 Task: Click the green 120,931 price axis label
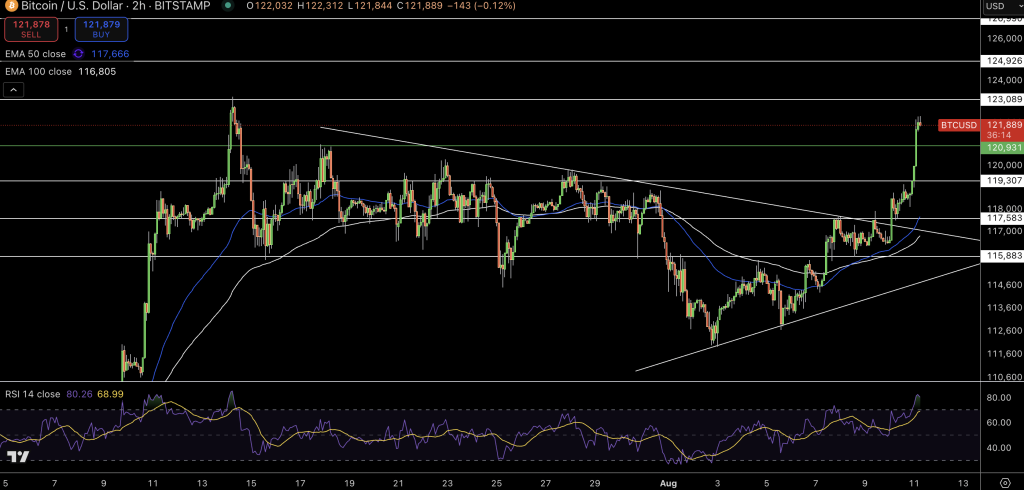1001,148
